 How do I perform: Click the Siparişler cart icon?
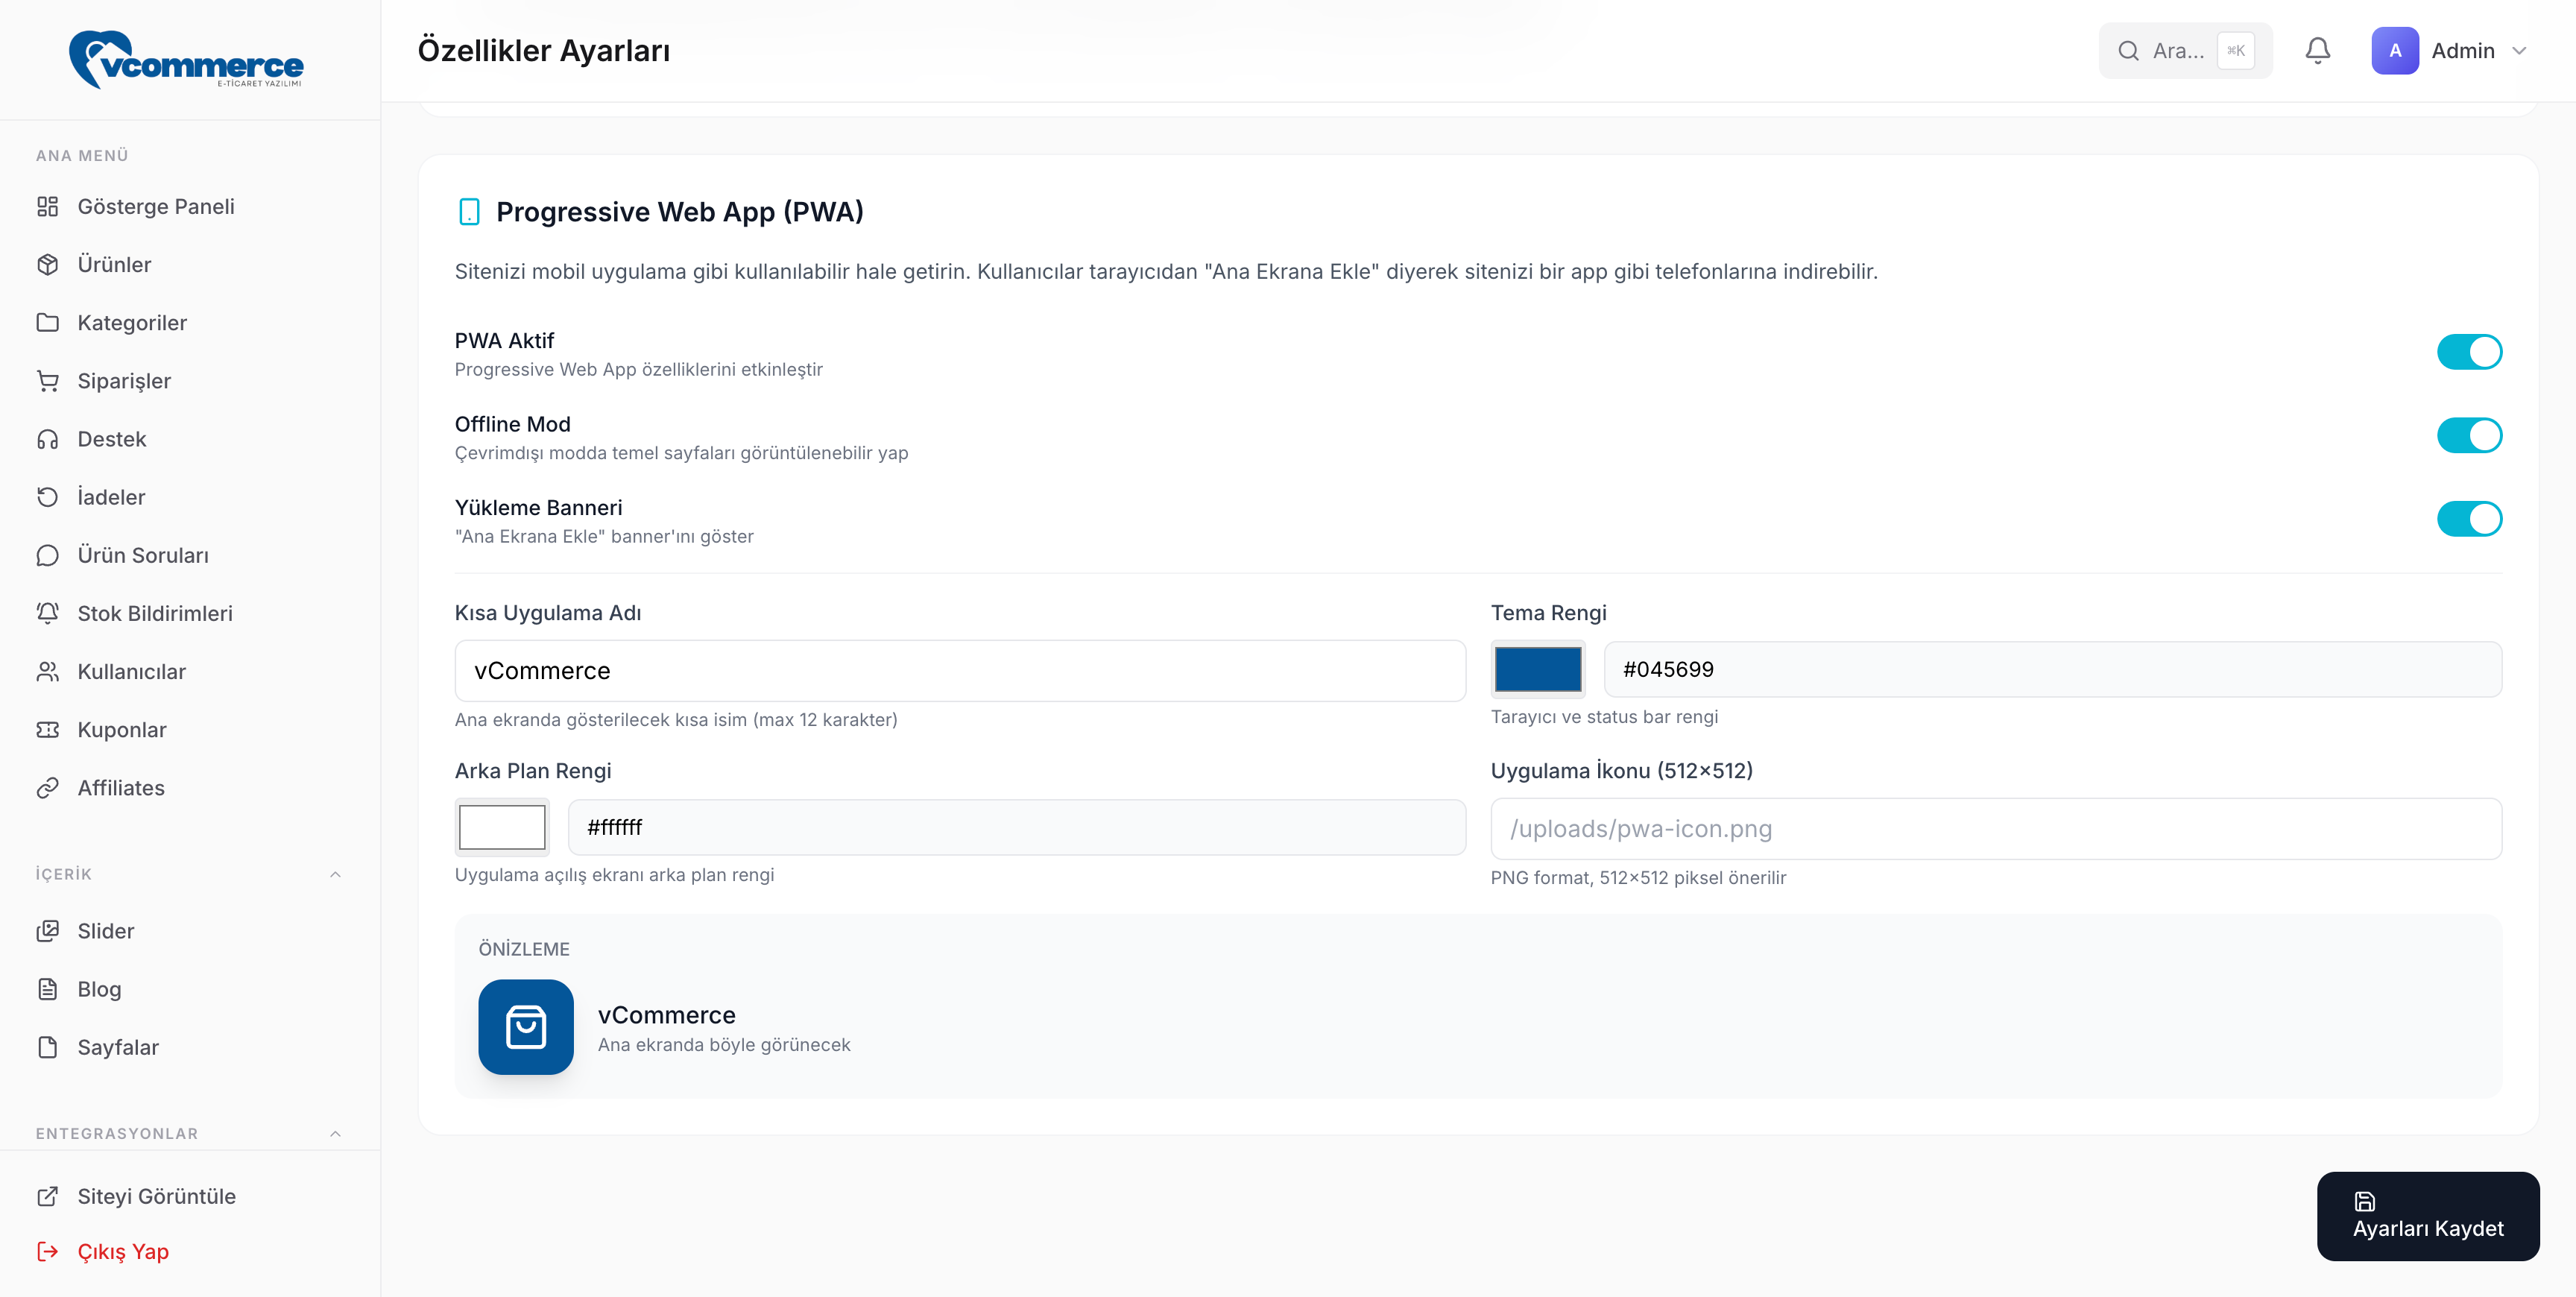tap(47, 381)
